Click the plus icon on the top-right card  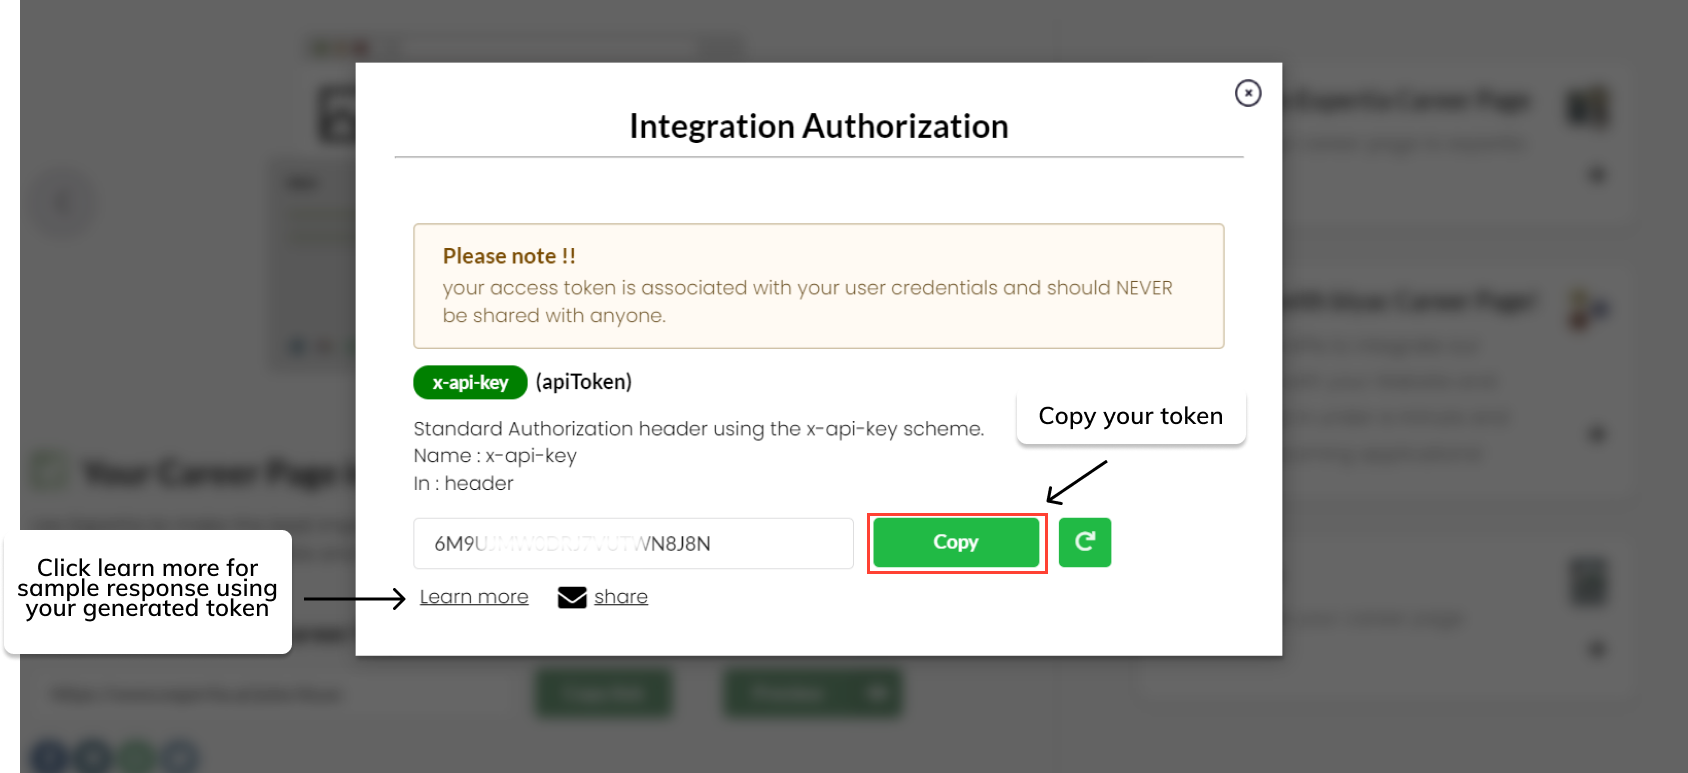click(x=1597, y=176)
